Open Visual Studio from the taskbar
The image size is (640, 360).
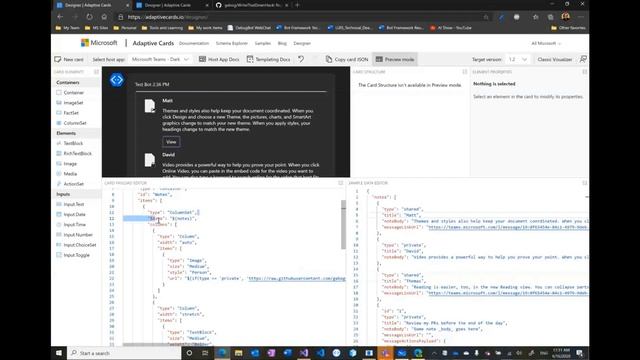(304, 353)
